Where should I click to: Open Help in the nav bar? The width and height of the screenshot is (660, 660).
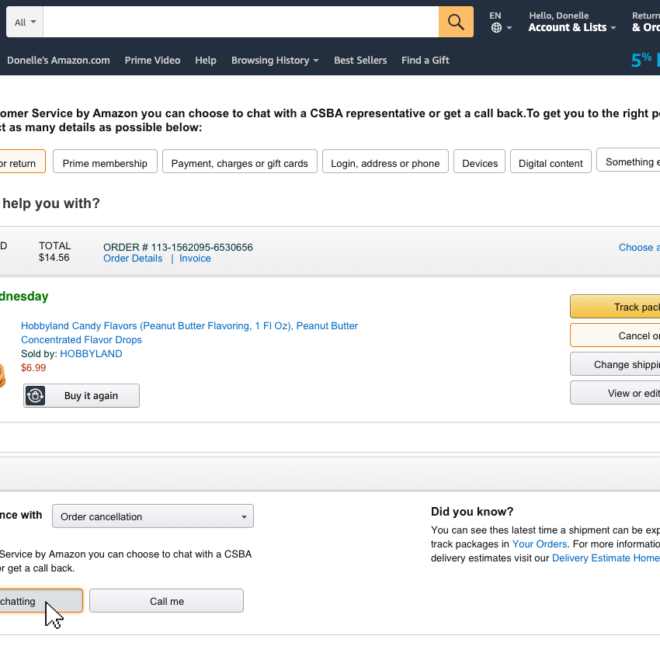coord(205,60)
